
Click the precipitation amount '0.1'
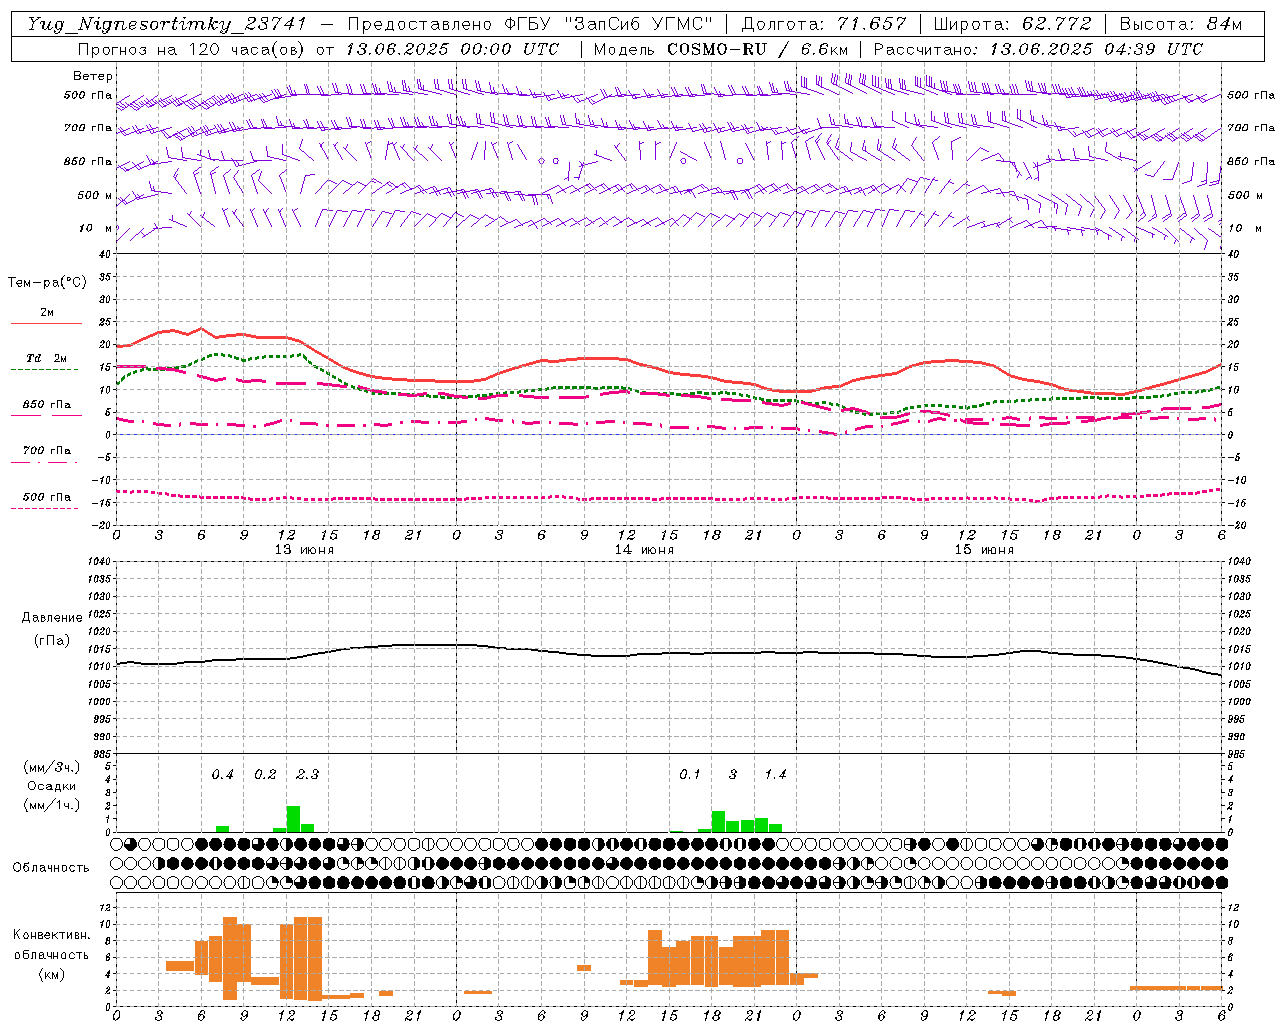click(x=690, y=775)
